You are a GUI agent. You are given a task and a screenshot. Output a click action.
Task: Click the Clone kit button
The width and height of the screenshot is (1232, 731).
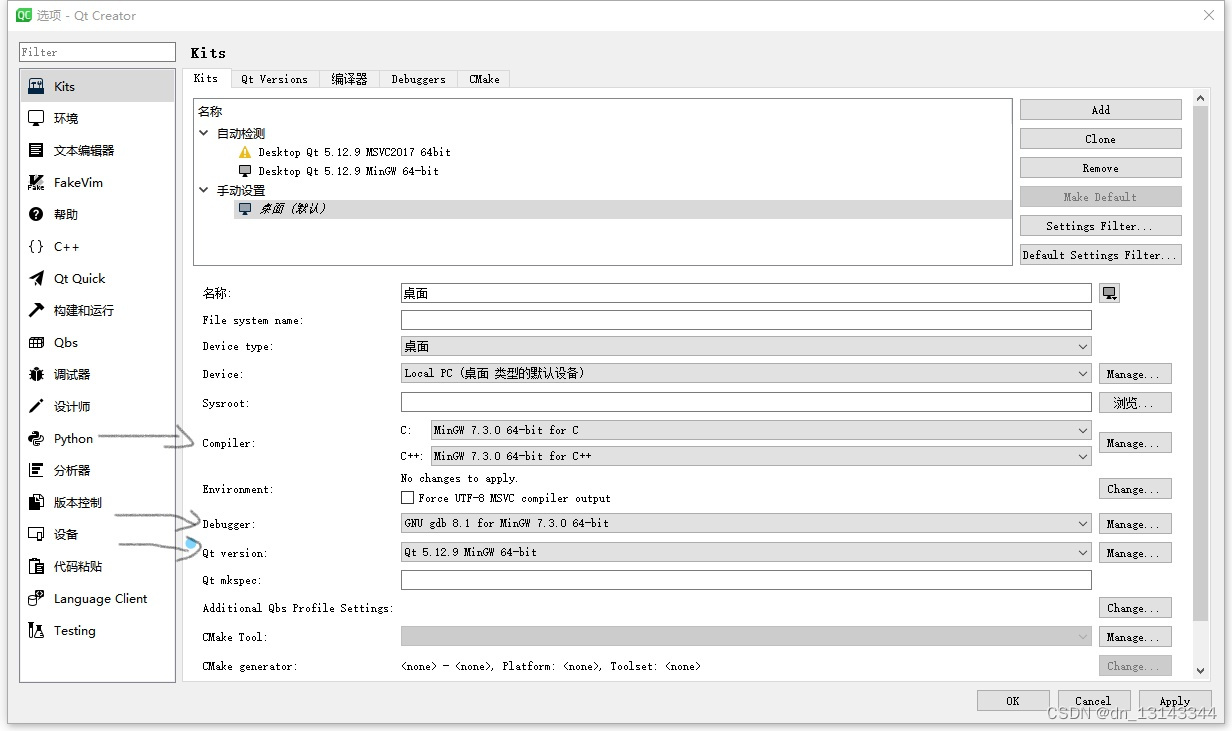[1101, 139]
